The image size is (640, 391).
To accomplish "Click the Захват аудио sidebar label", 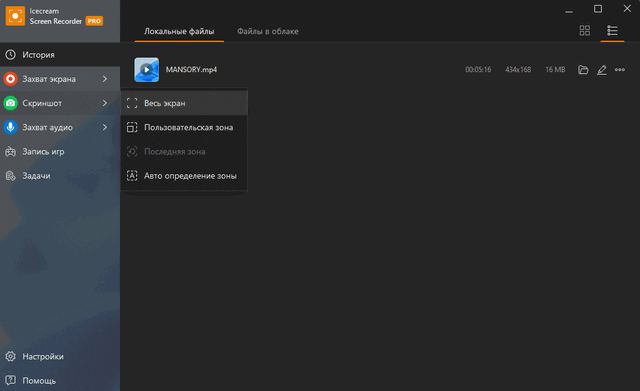I will coord(47,128).
